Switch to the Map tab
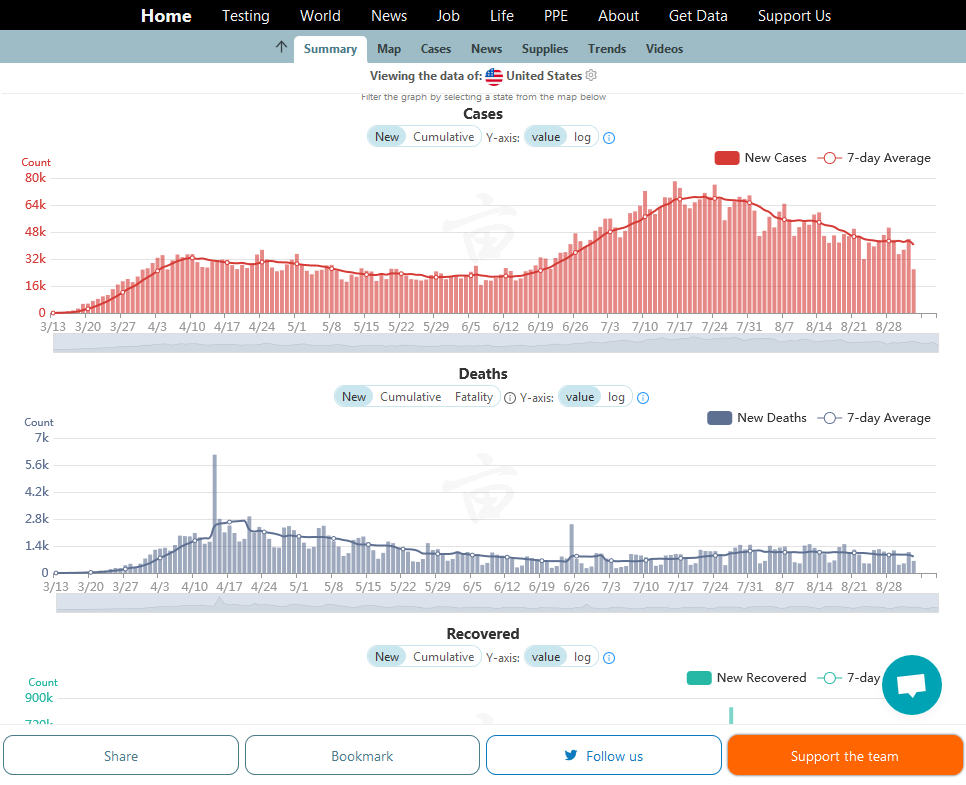 389,49
